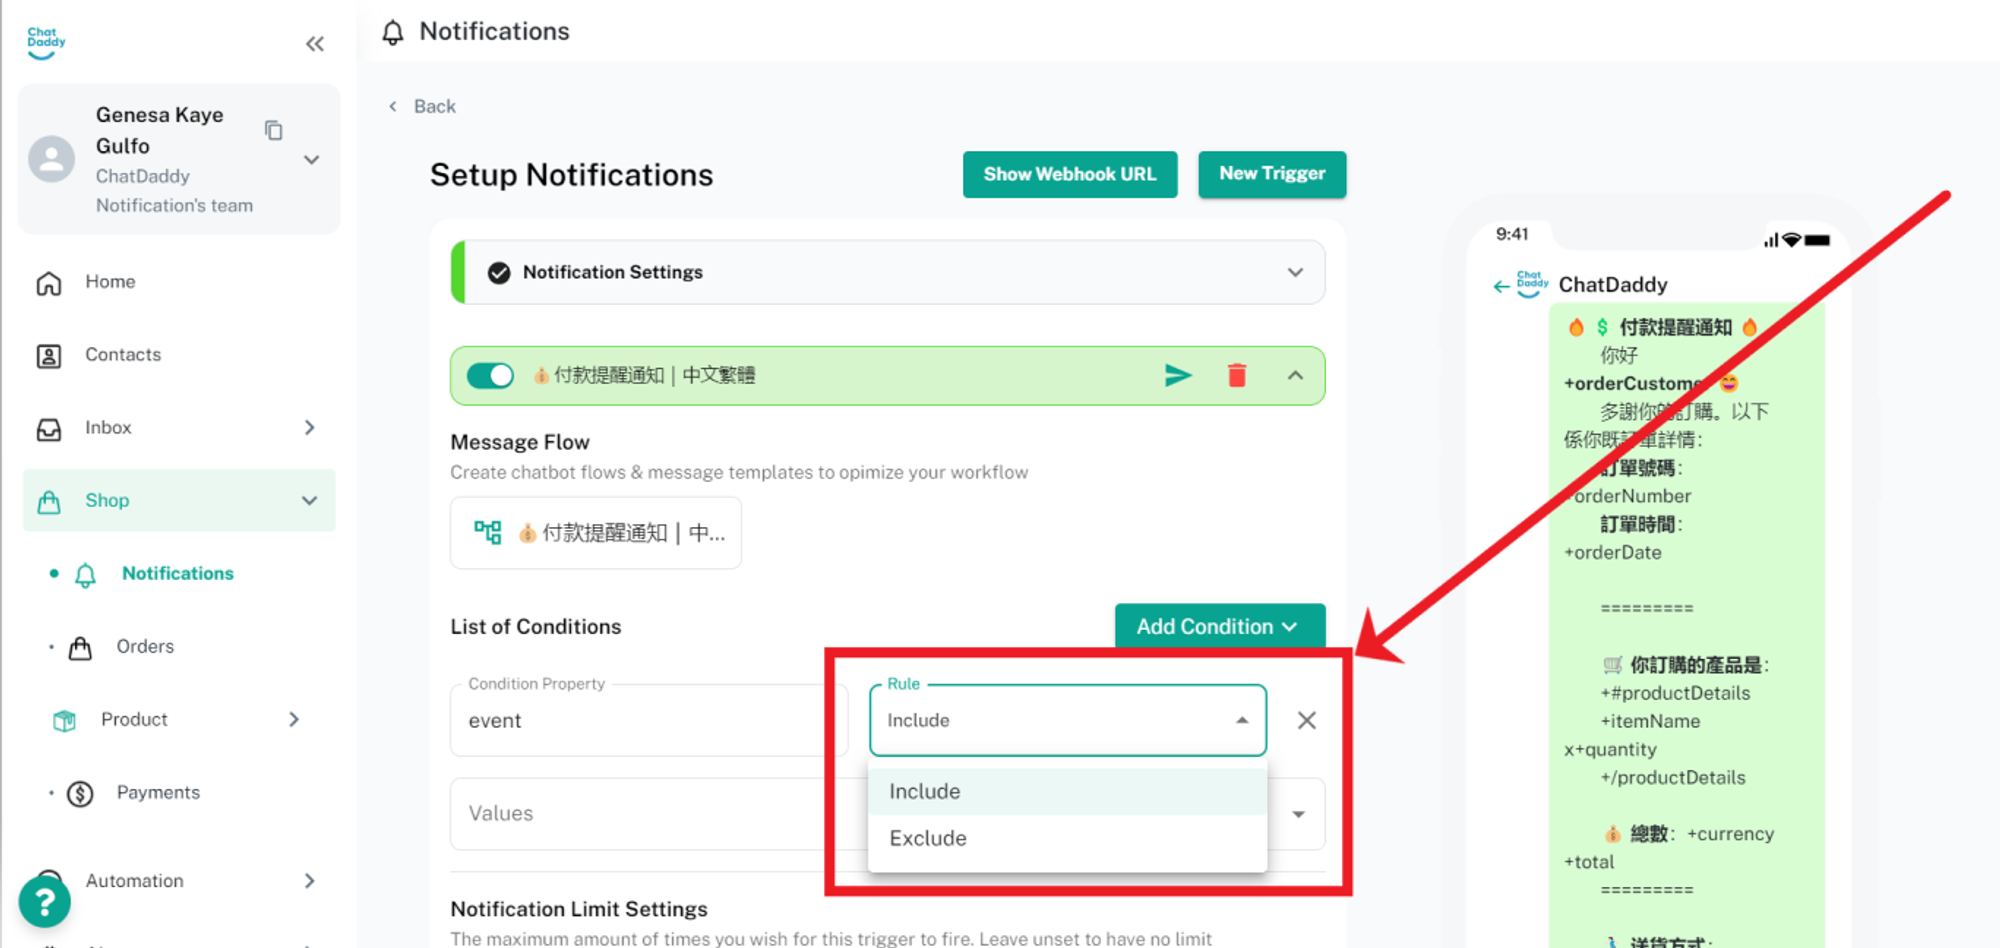
Task: Open the 付款提醒通知 message flow card
Action: pyautogui.click(x=596, y=533)
